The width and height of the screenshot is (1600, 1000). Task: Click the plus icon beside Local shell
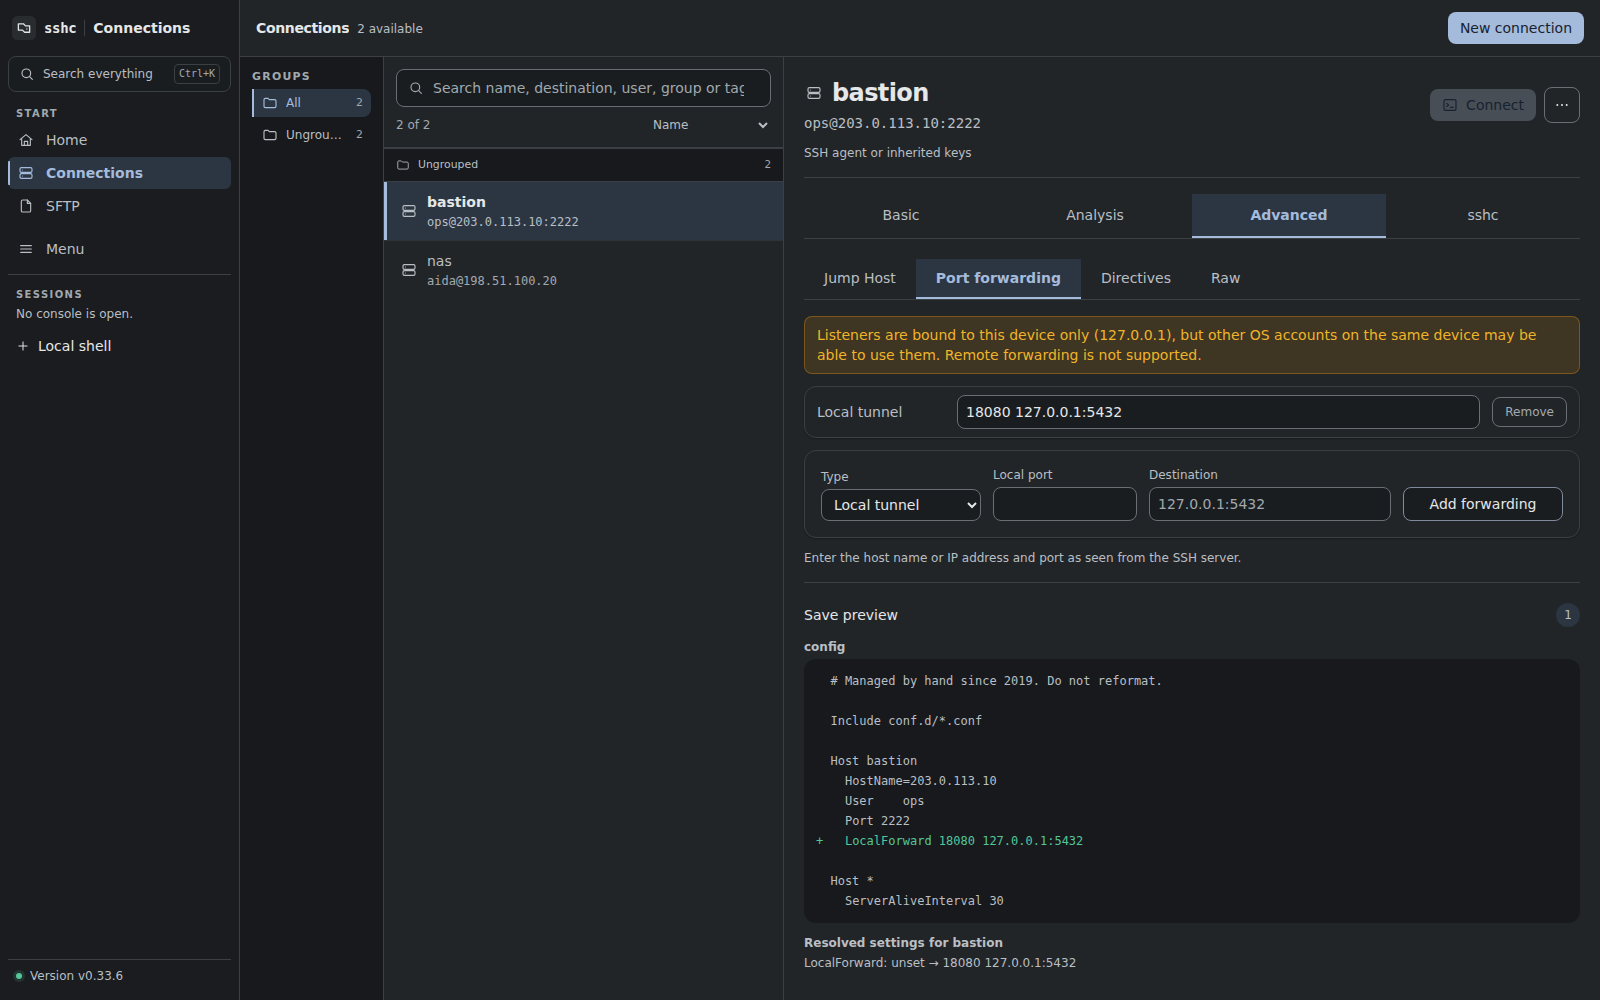pyautogui.click(x=23, y=346)
